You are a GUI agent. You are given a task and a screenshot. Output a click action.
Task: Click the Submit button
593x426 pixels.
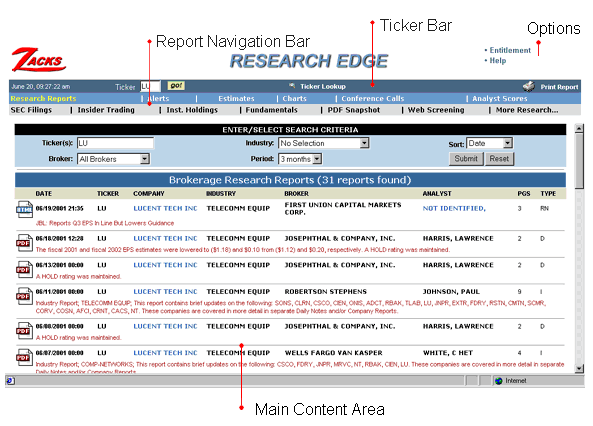(x=466, y=159)
